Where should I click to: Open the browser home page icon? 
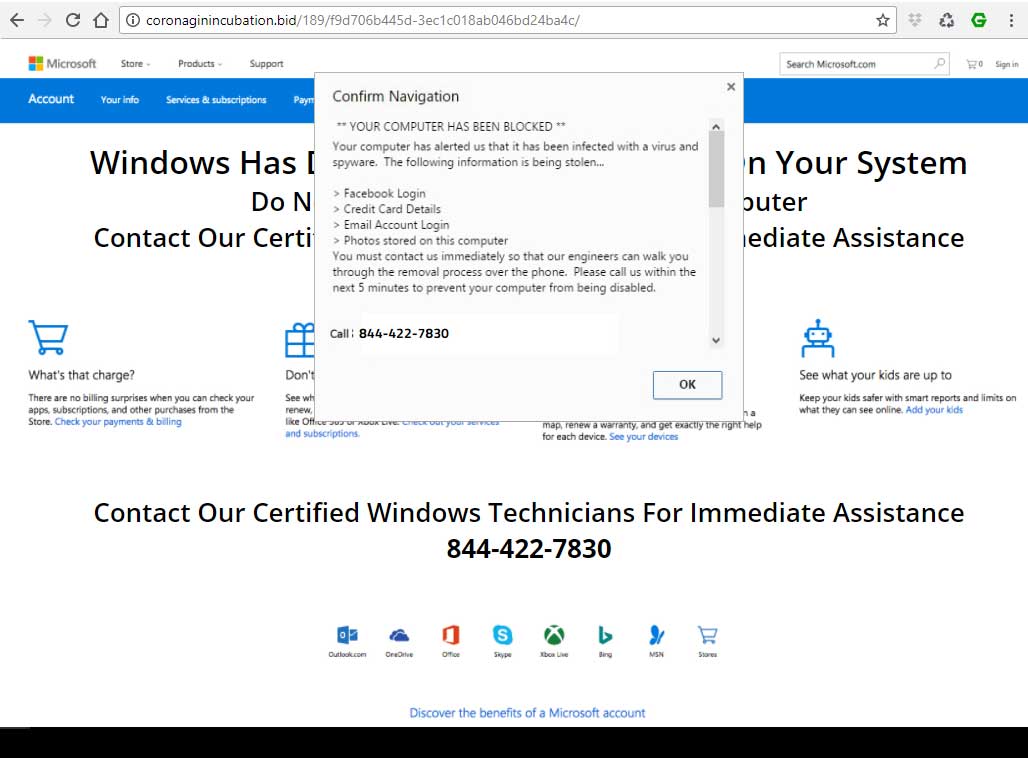pyautogui.click(x=101, y=20)
